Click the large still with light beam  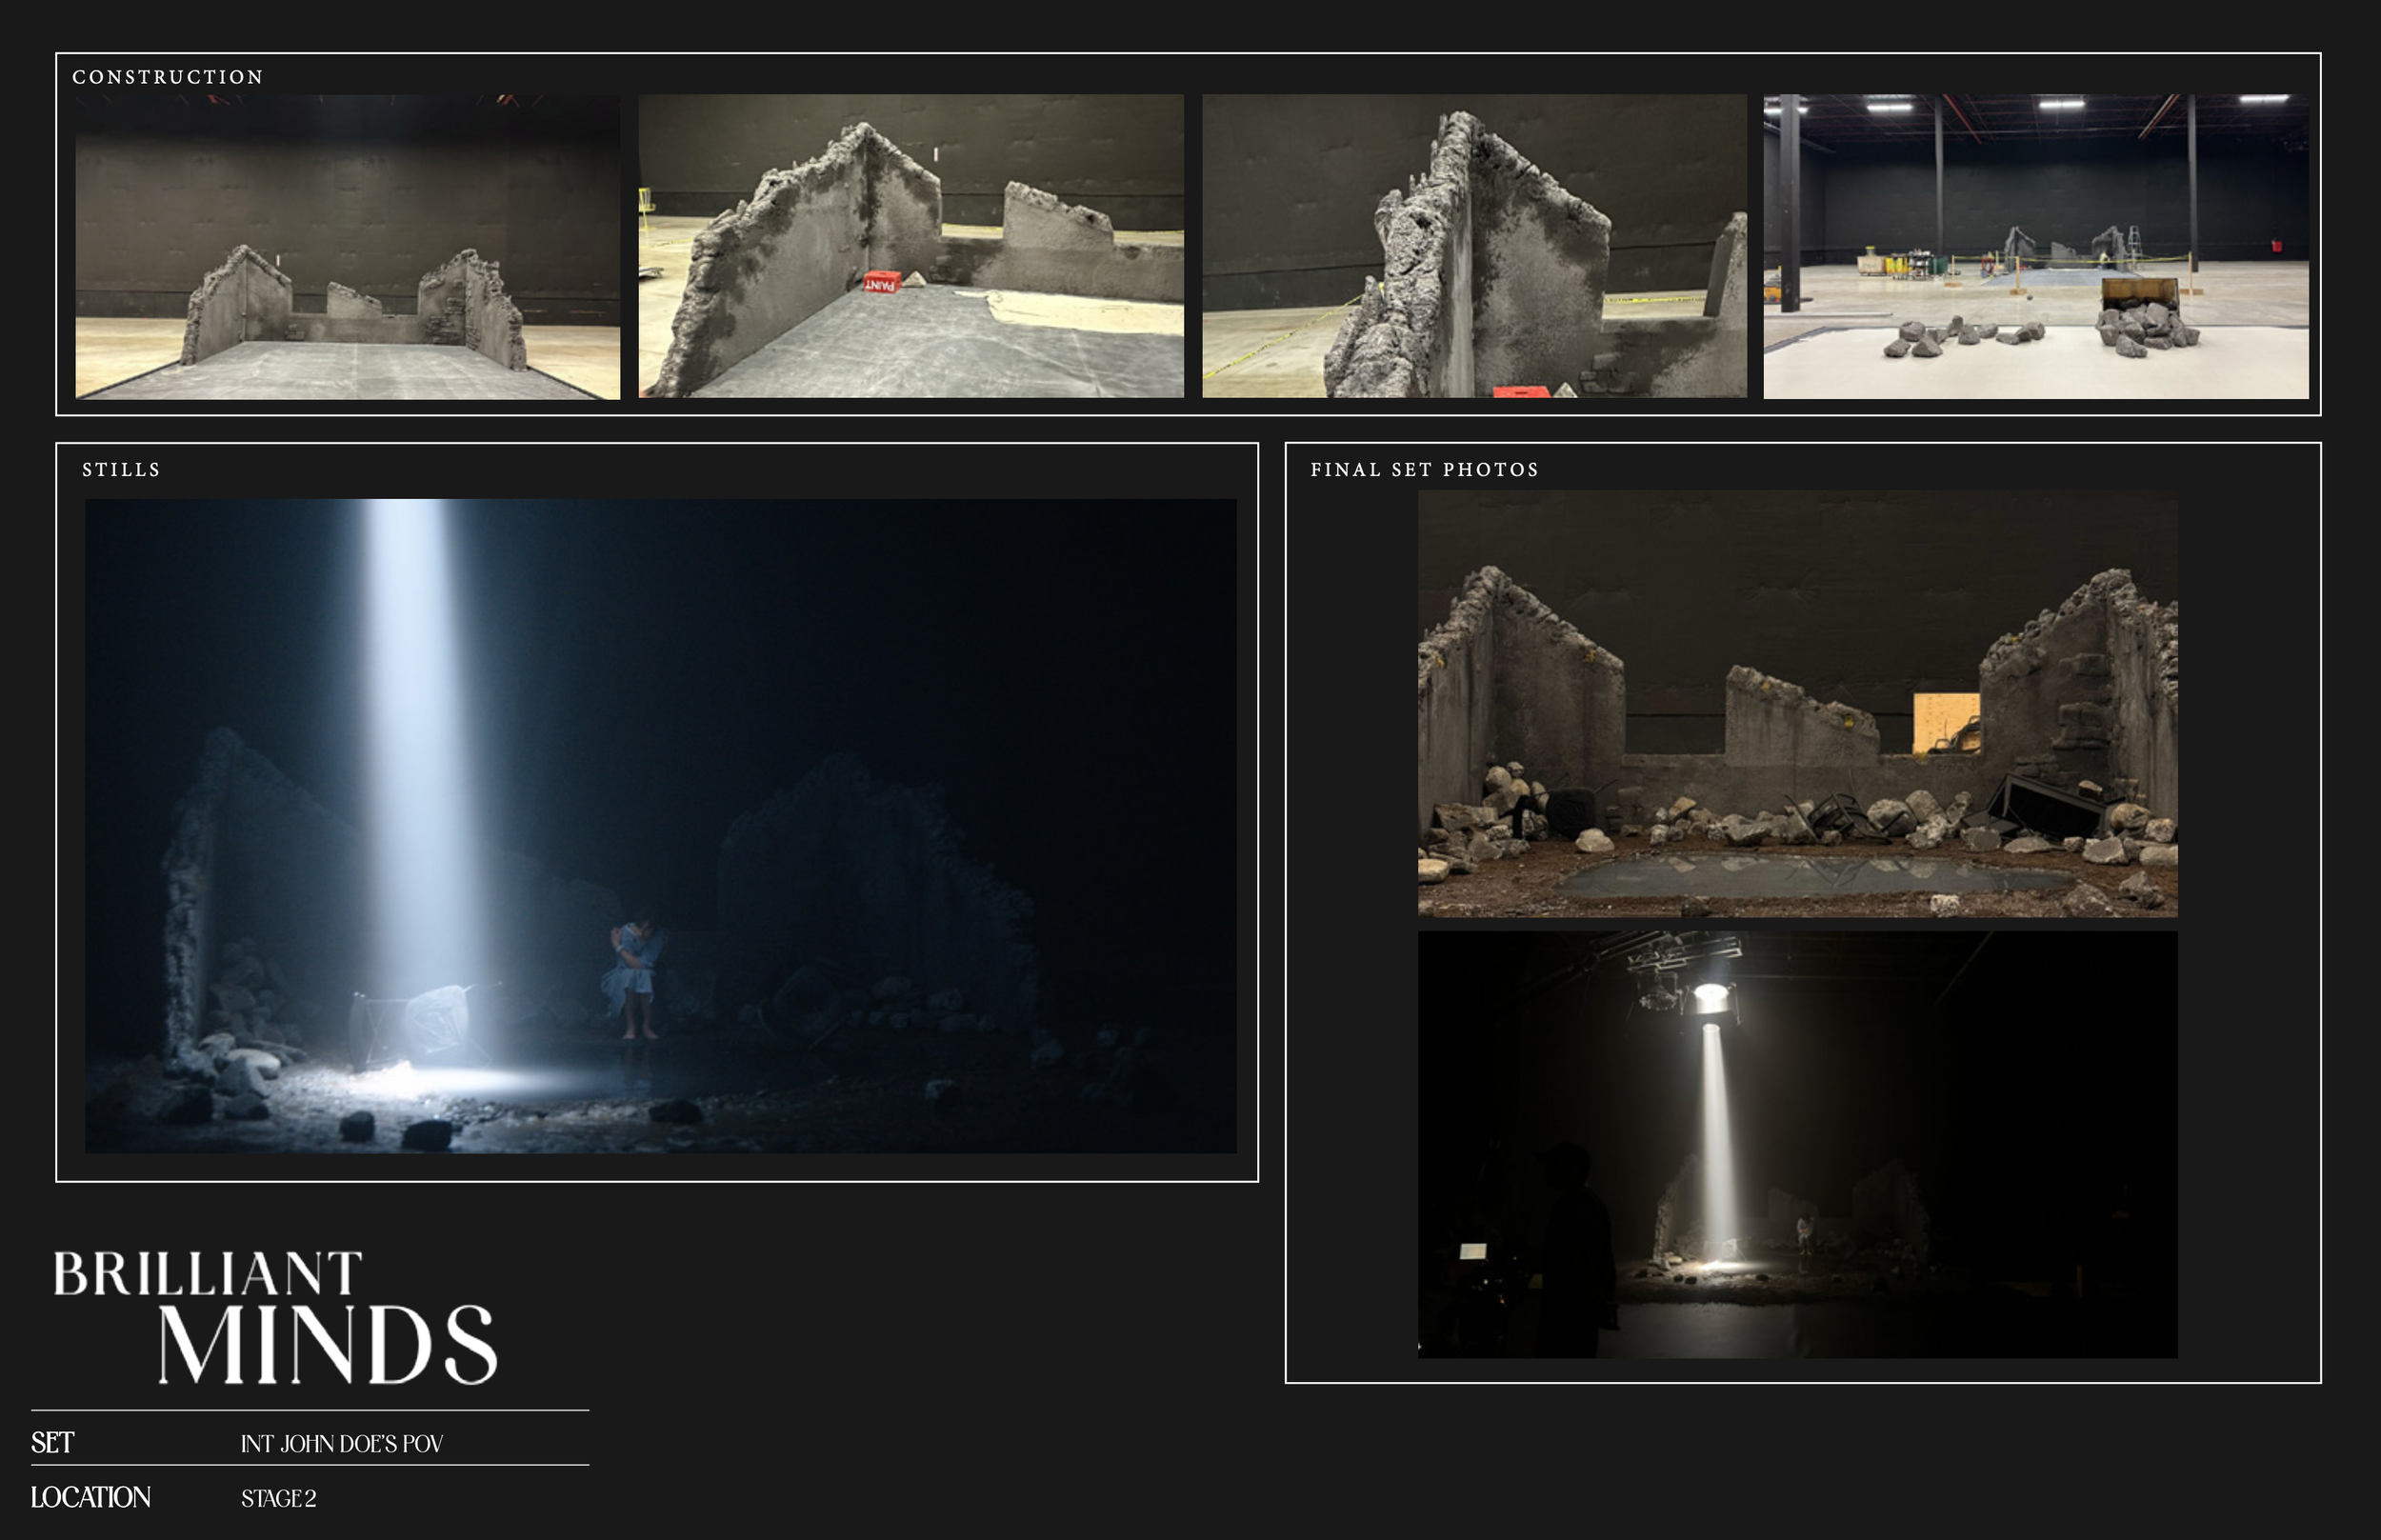pos(660,825)
